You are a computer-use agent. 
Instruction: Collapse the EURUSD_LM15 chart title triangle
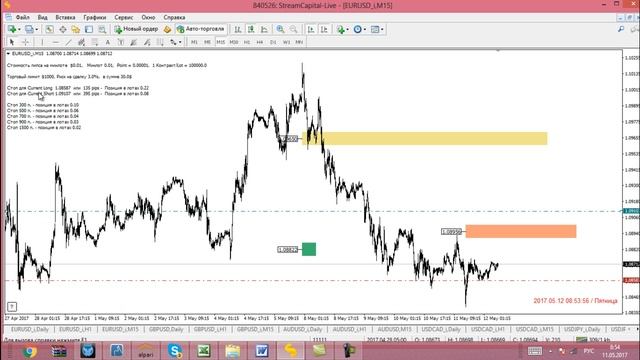click(x=8, y=53)
